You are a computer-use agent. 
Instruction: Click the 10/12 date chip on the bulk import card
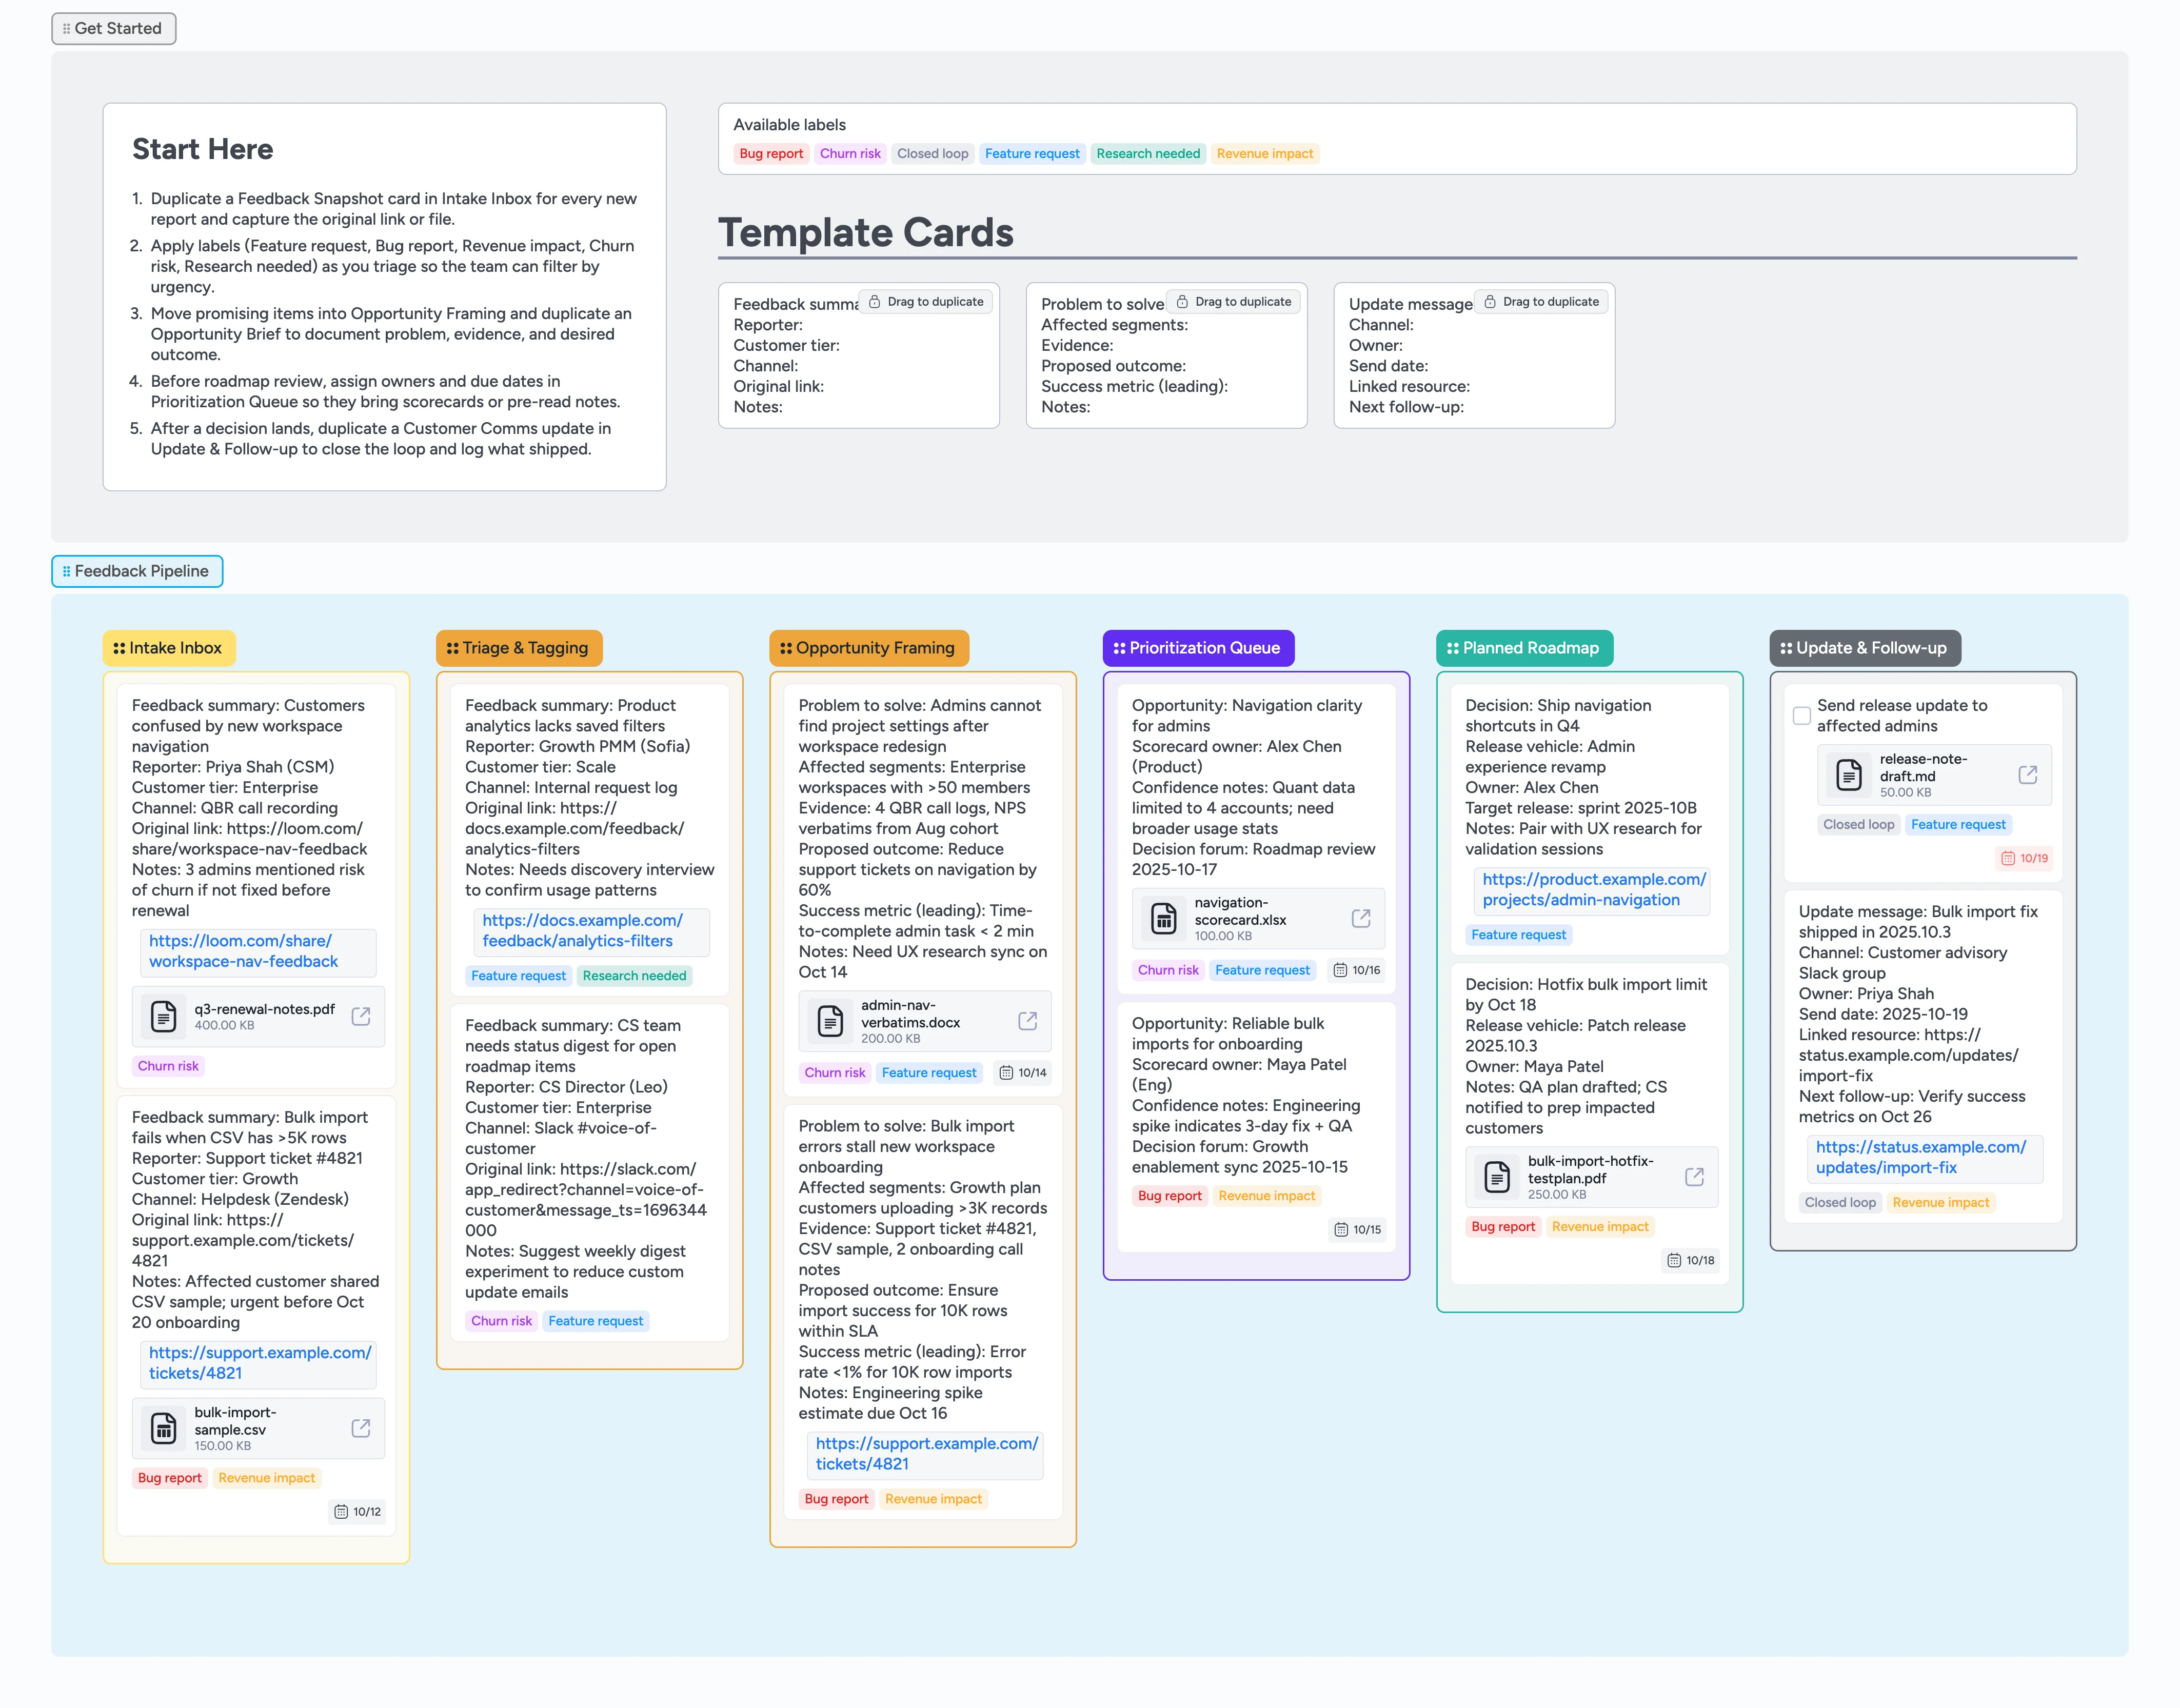click(356, 1512)
